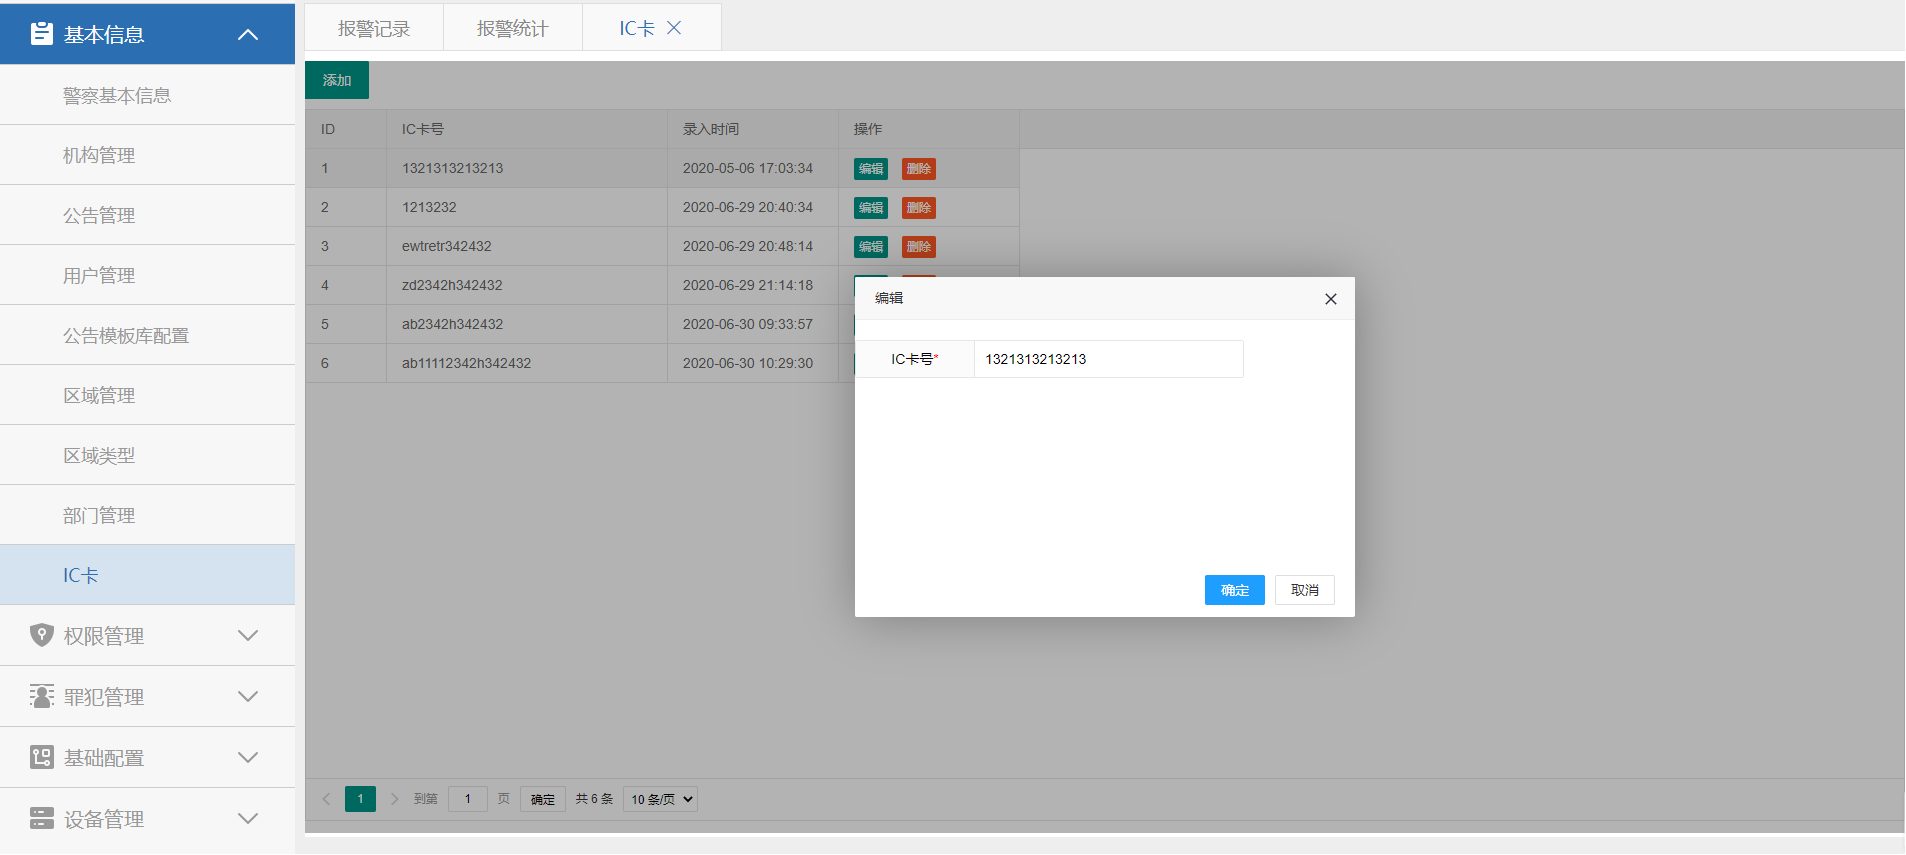Image resolution: width=1906 pixels, height=855 pixels.
Task: Click the clipboard icon beside 基本信息
Action: pos(41,34)
